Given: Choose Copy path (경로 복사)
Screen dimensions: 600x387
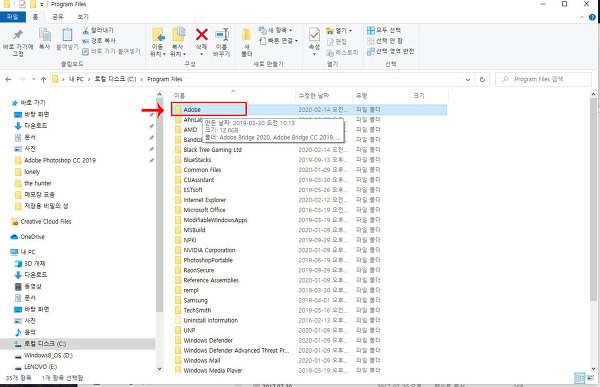Looking at the screenshot, I should tap(99, 41).
